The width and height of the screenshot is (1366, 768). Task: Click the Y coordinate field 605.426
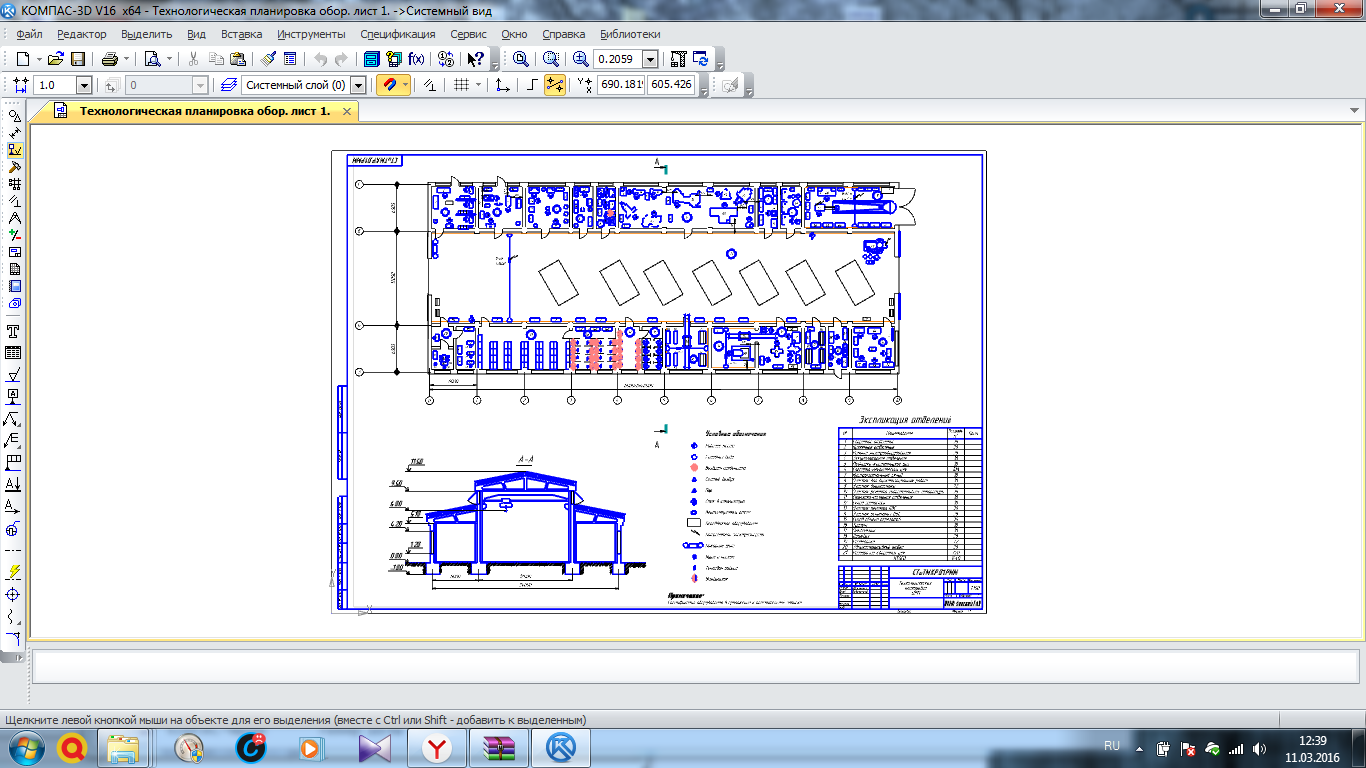click(x=672, y=85)
